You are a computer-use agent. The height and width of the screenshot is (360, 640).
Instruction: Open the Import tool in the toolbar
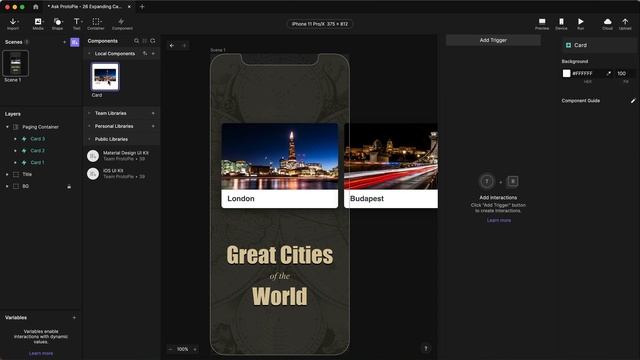(13, 24)
